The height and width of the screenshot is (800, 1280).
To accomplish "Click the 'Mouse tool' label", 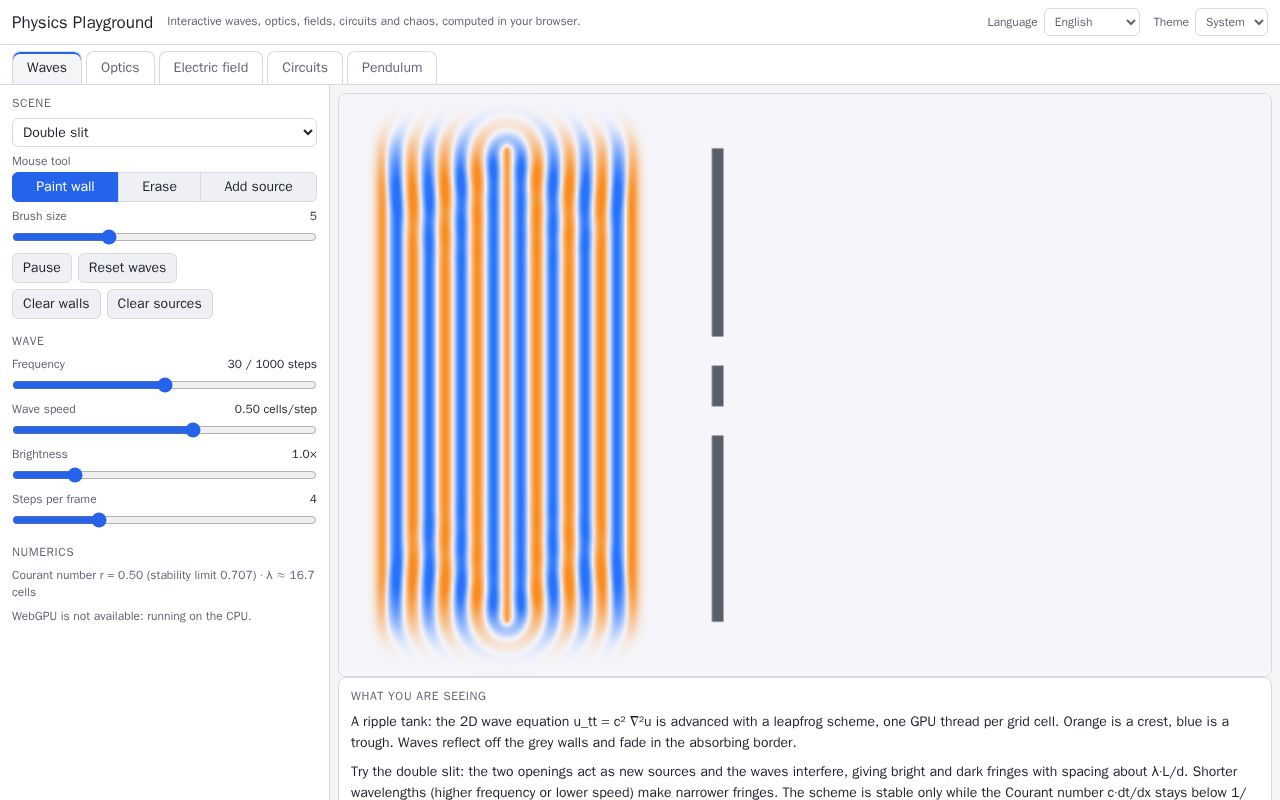I will (41, 161).
